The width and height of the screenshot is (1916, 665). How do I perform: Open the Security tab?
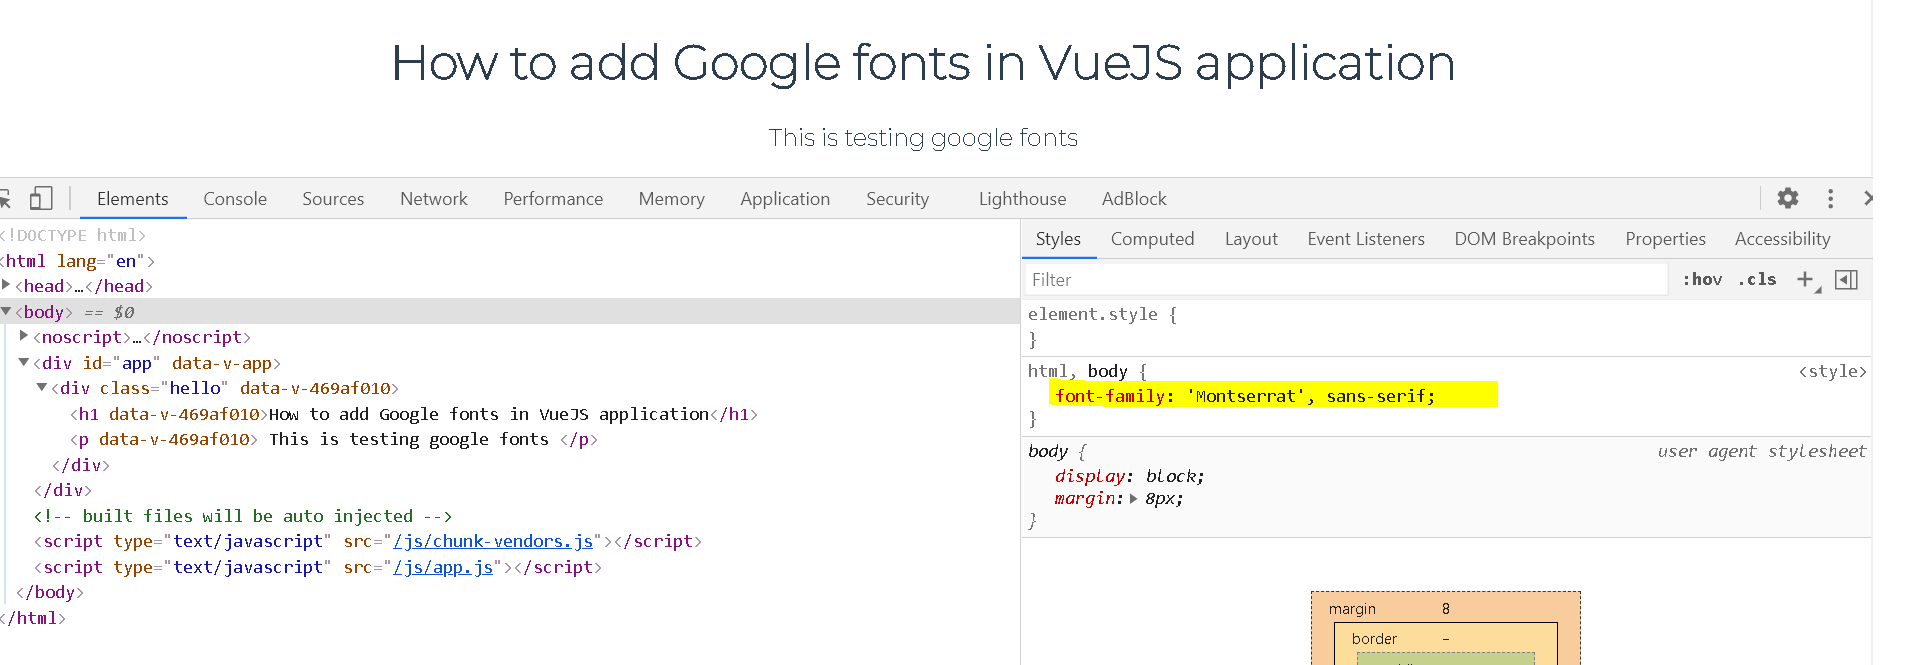[897, 198]
